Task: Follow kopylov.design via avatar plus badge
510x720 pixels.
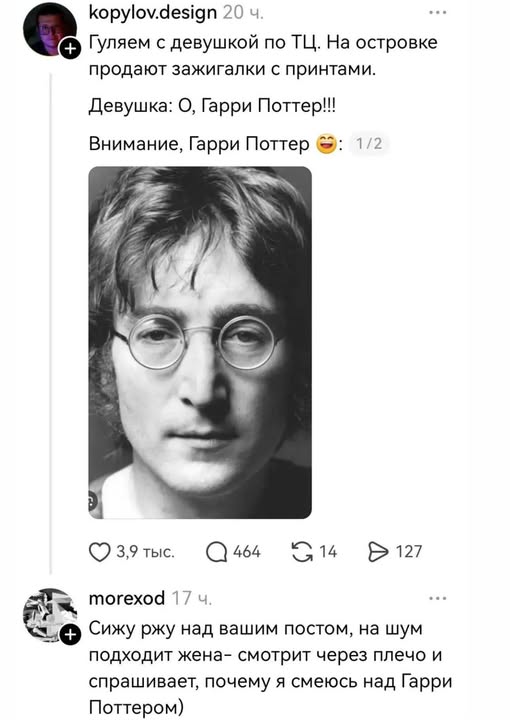Action: pos(70,49)
